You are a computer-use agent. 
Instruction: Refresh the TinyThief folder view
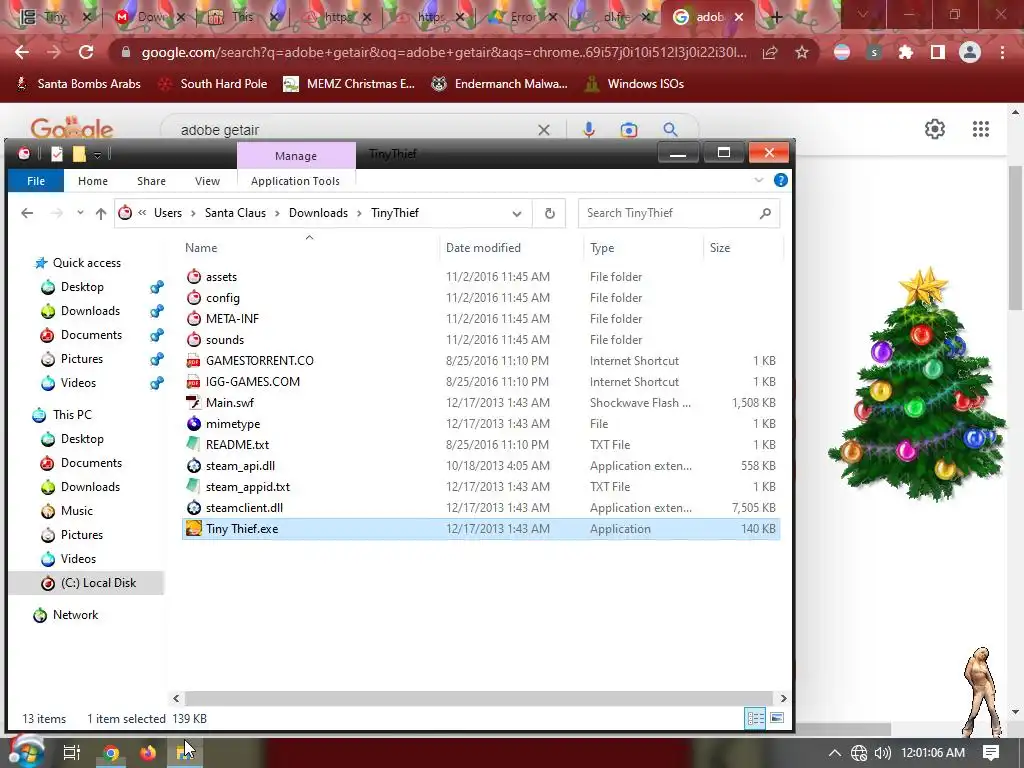point(550,213)
